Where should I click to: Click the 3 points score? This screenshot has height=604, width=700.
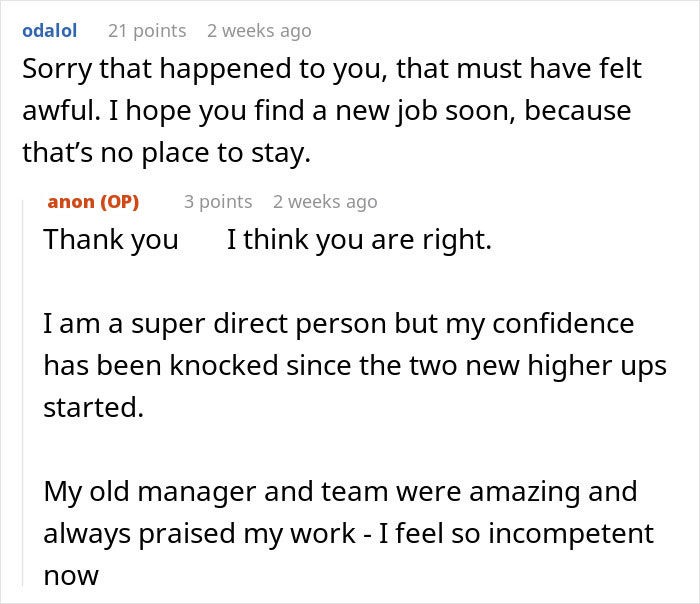[218, 202]
